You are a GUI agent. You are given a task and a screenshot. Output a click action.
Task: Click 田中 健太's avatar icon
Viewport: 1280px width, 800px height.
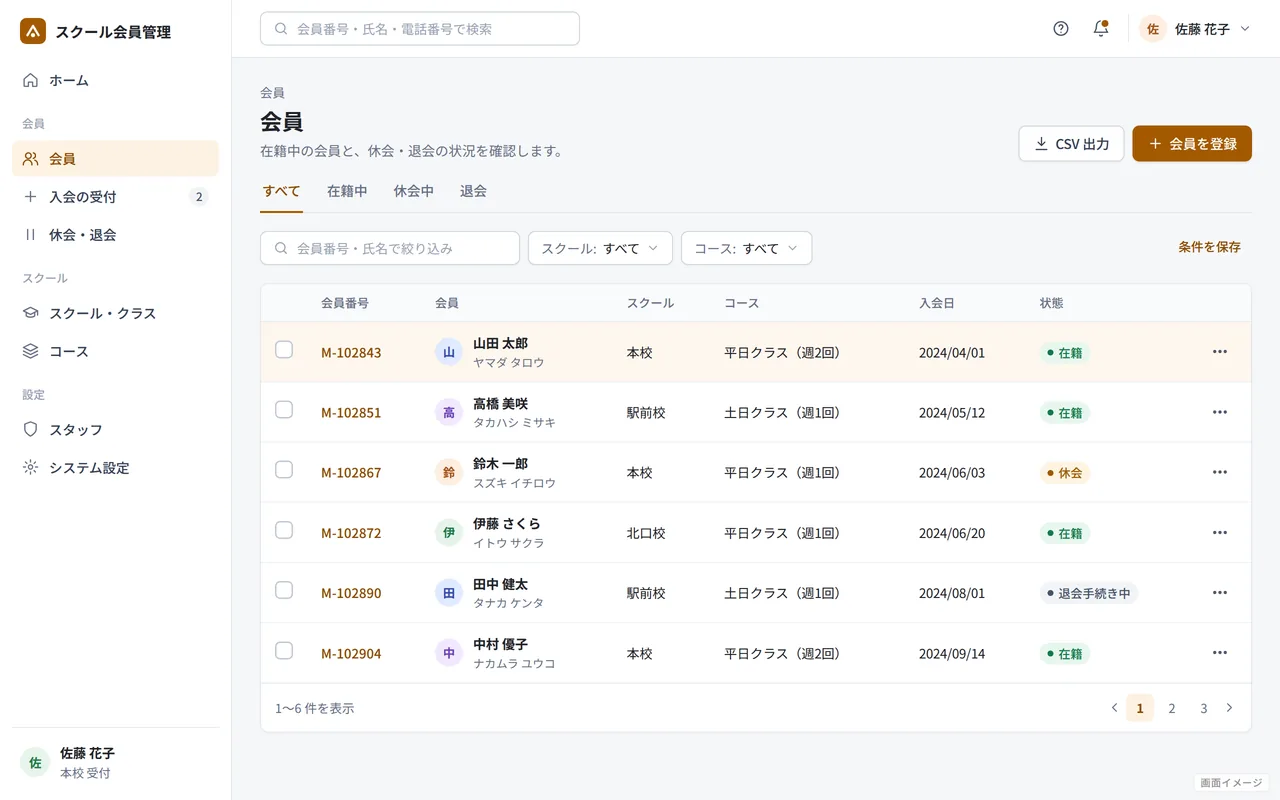449,593
